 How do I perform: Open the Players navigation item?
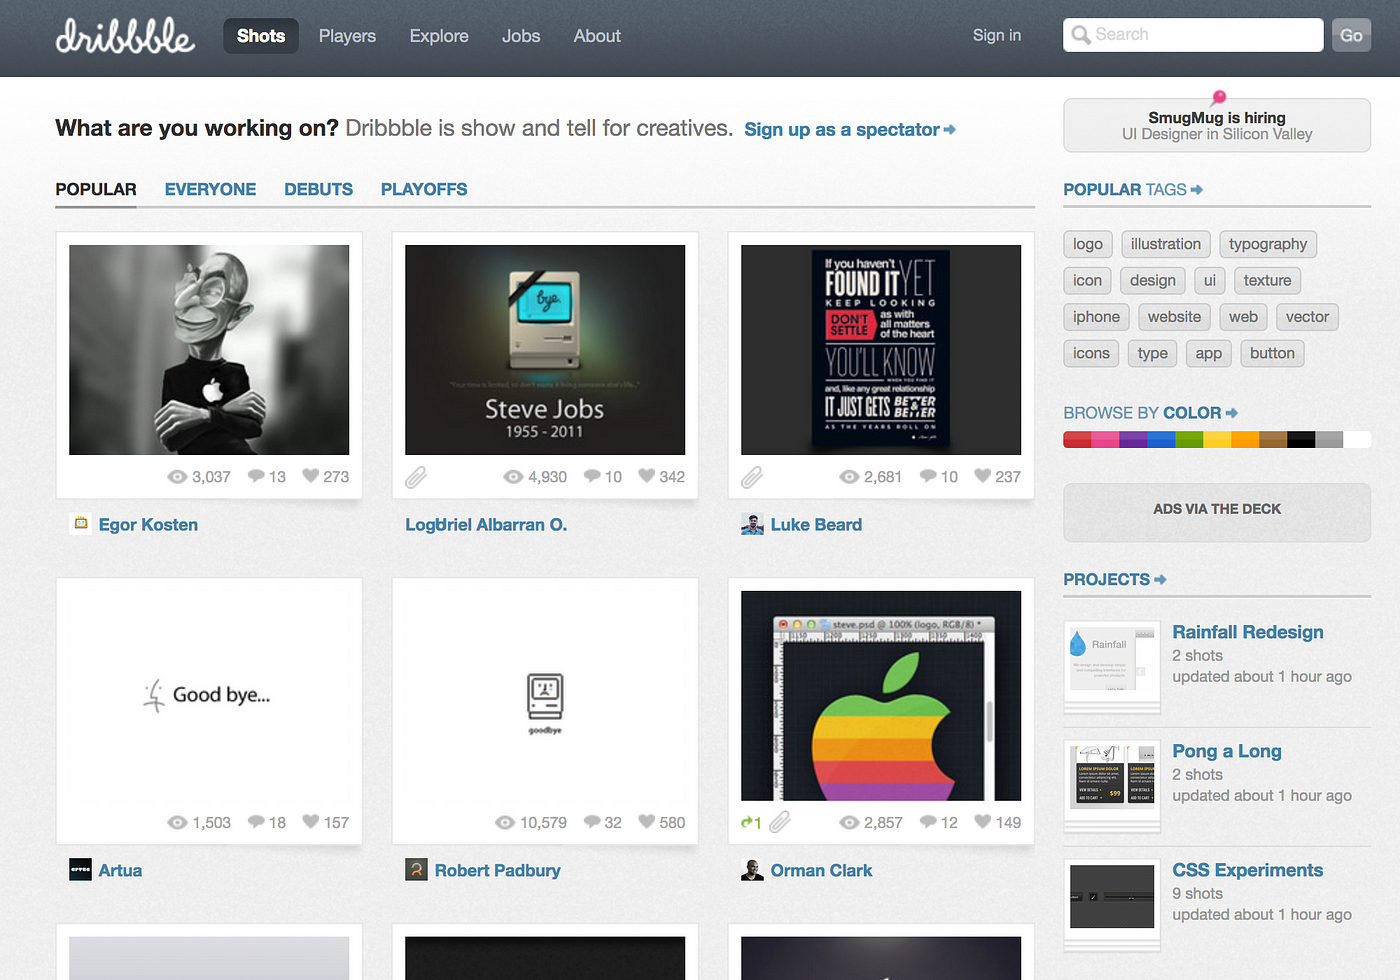pyautogui.click(x=347, y=36)
